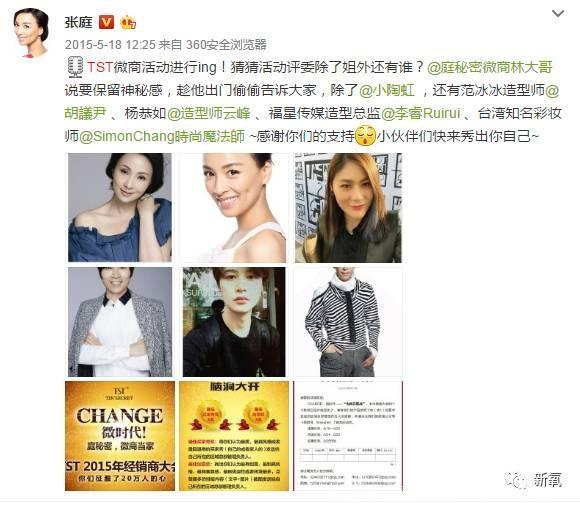
Task: Click the microphone emoji before TST
Action: (x=75, y=67)
